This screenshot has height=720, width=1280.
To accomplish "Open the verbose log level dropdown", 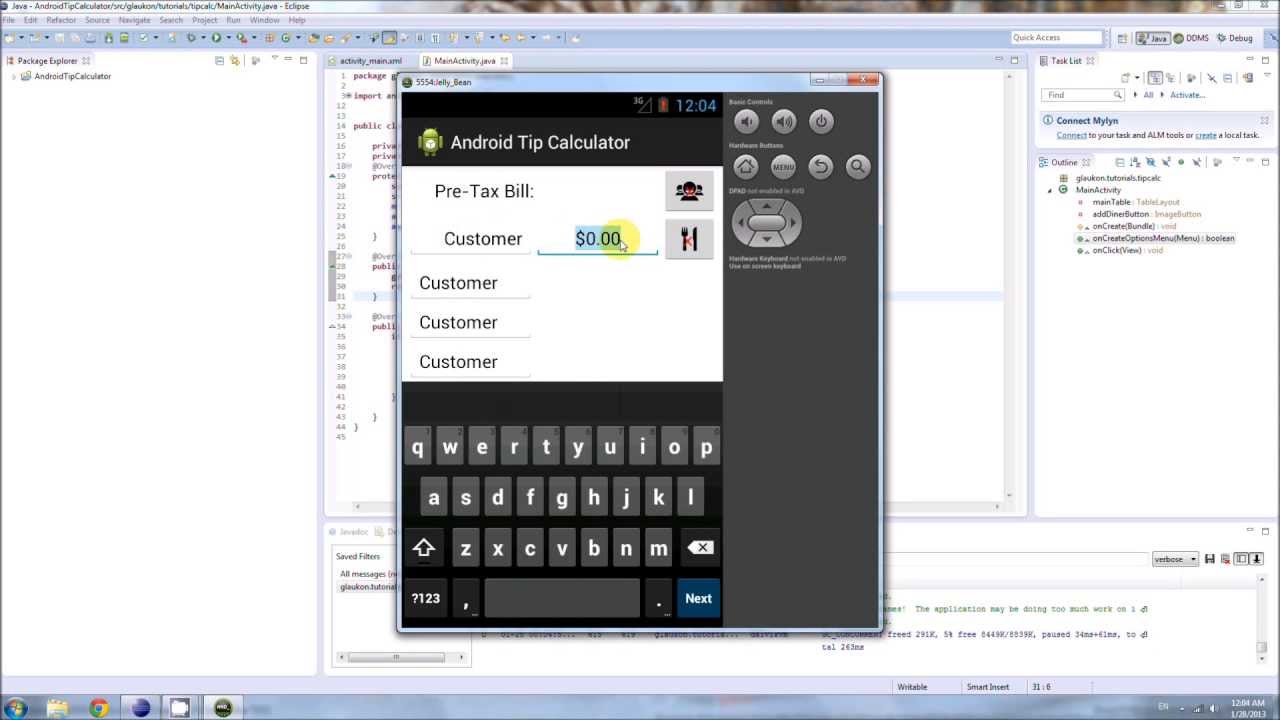I will (1175, 559).
